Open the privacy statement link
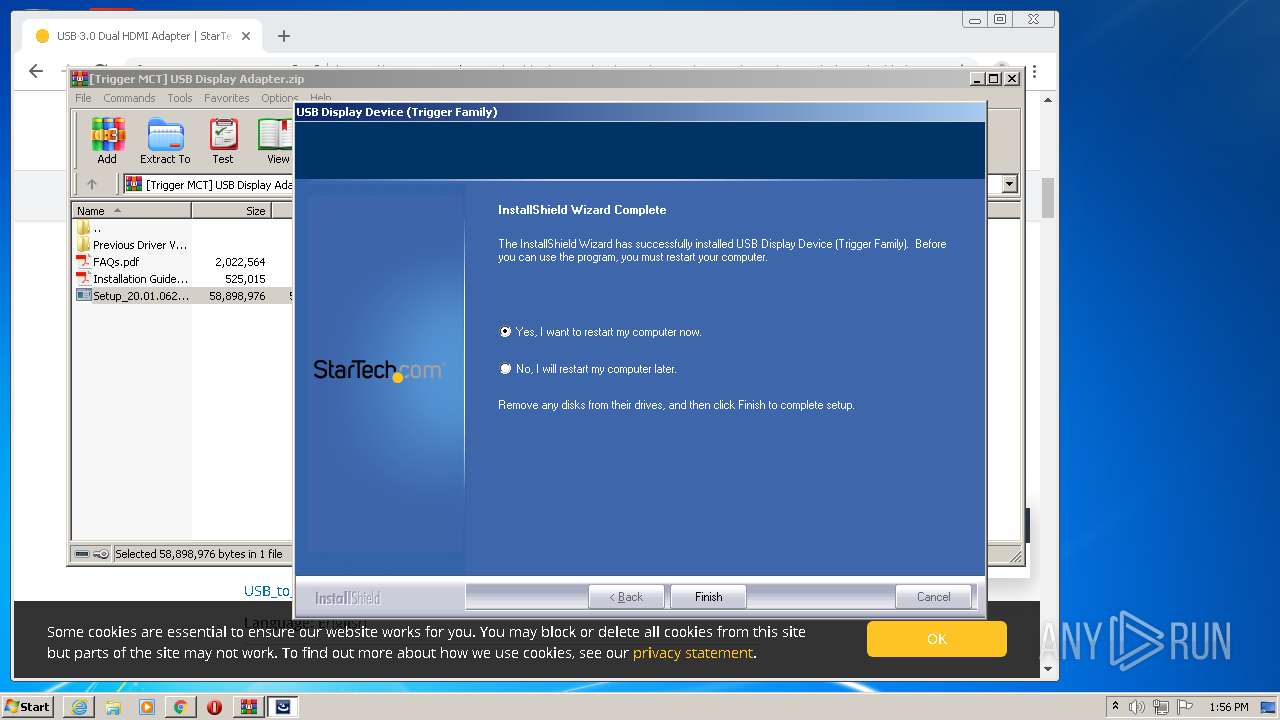Image resolution: width=1280 pixels, height=720 pixels. click(x=692, y=653)
